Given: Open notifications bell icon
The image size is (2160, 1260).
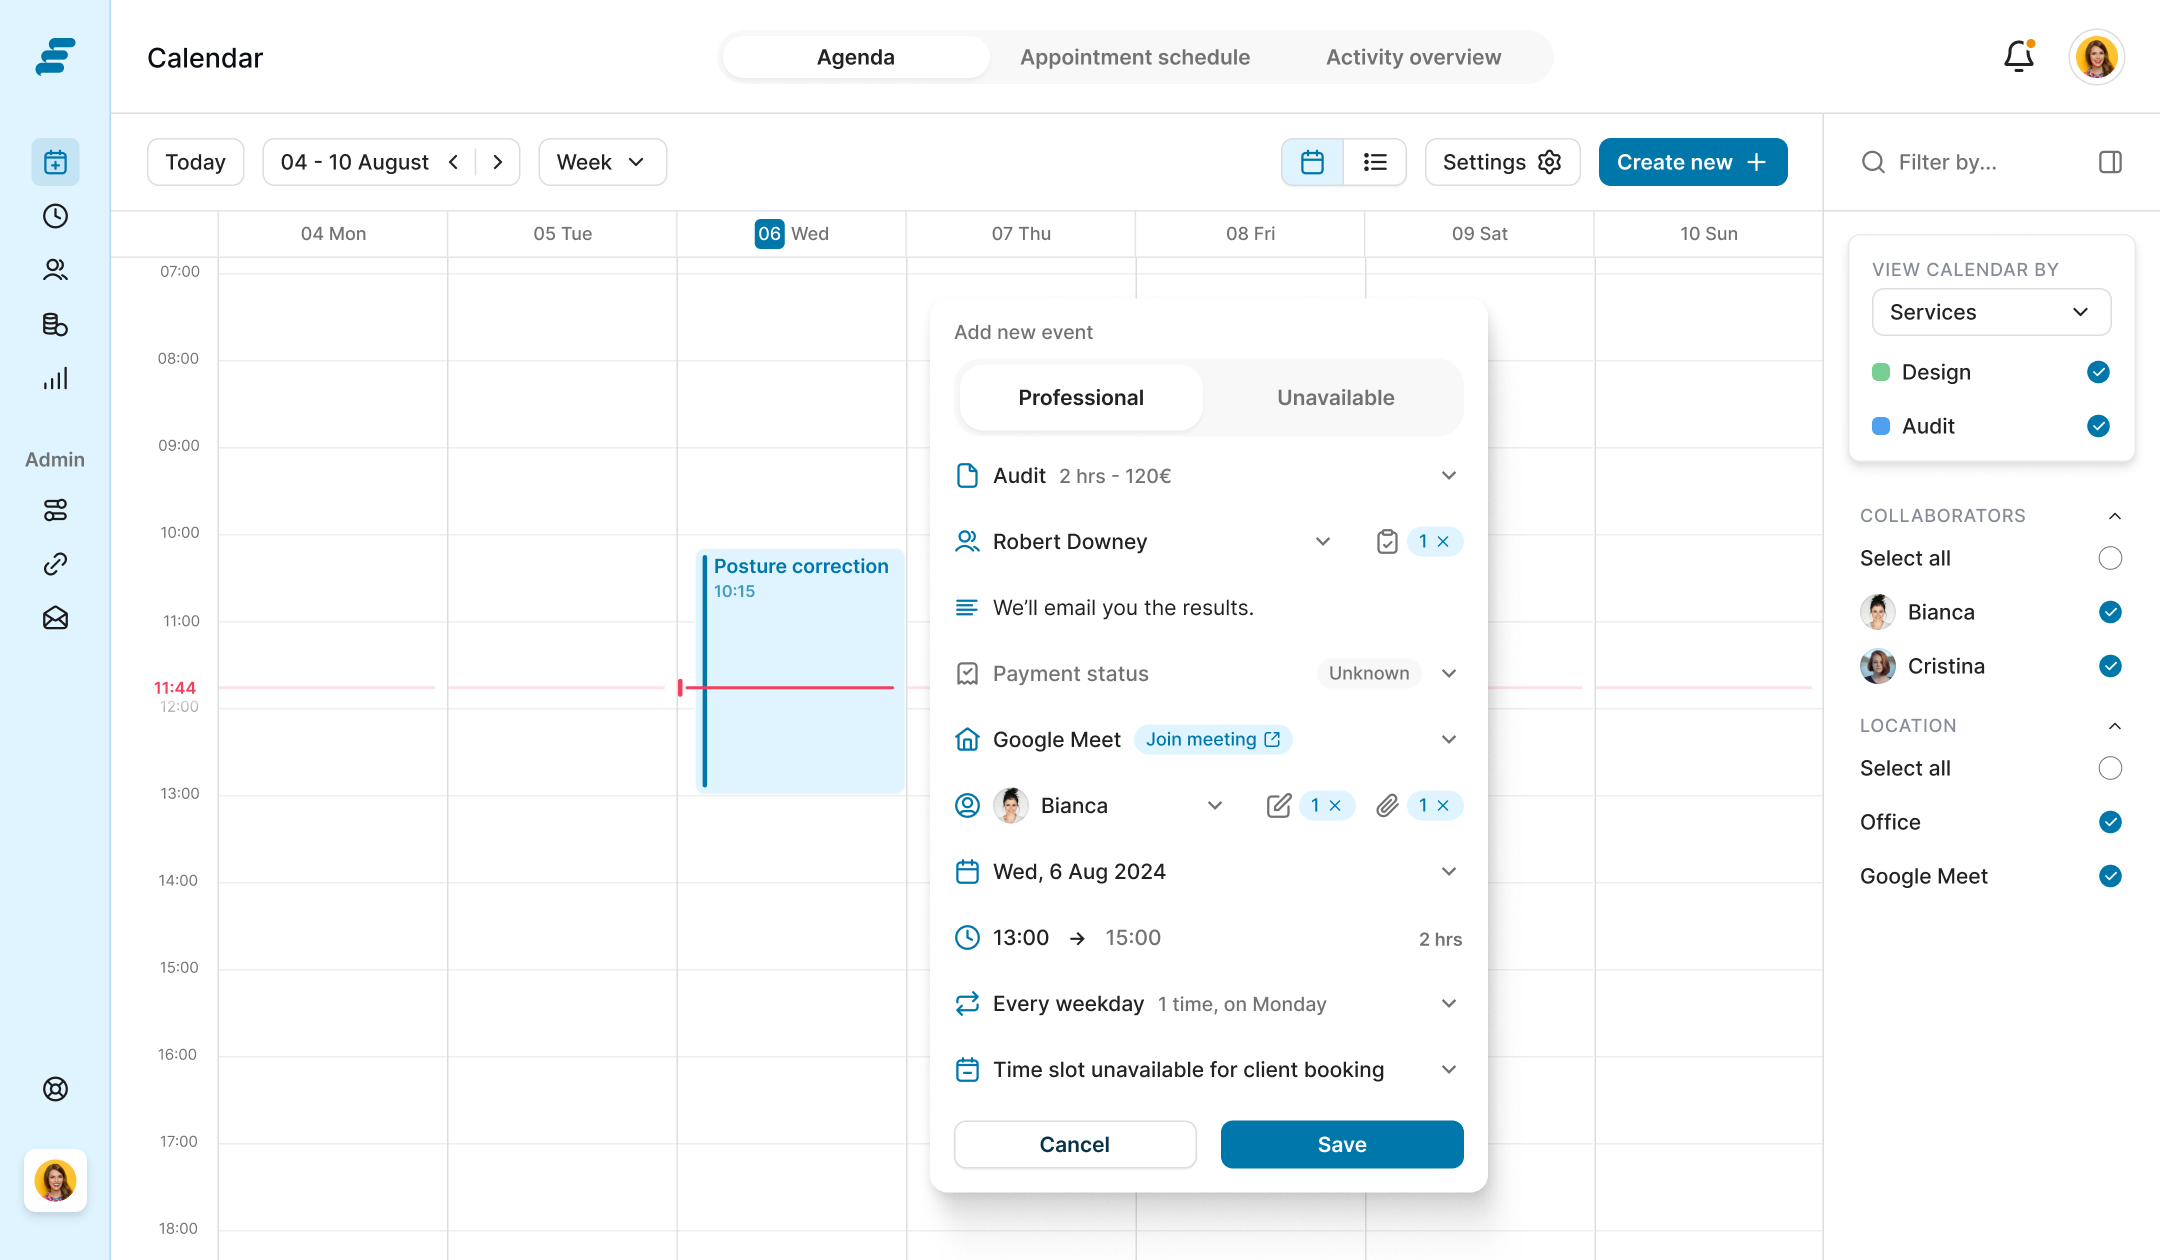Looking at the screenshot, I should pos(2018,57).
